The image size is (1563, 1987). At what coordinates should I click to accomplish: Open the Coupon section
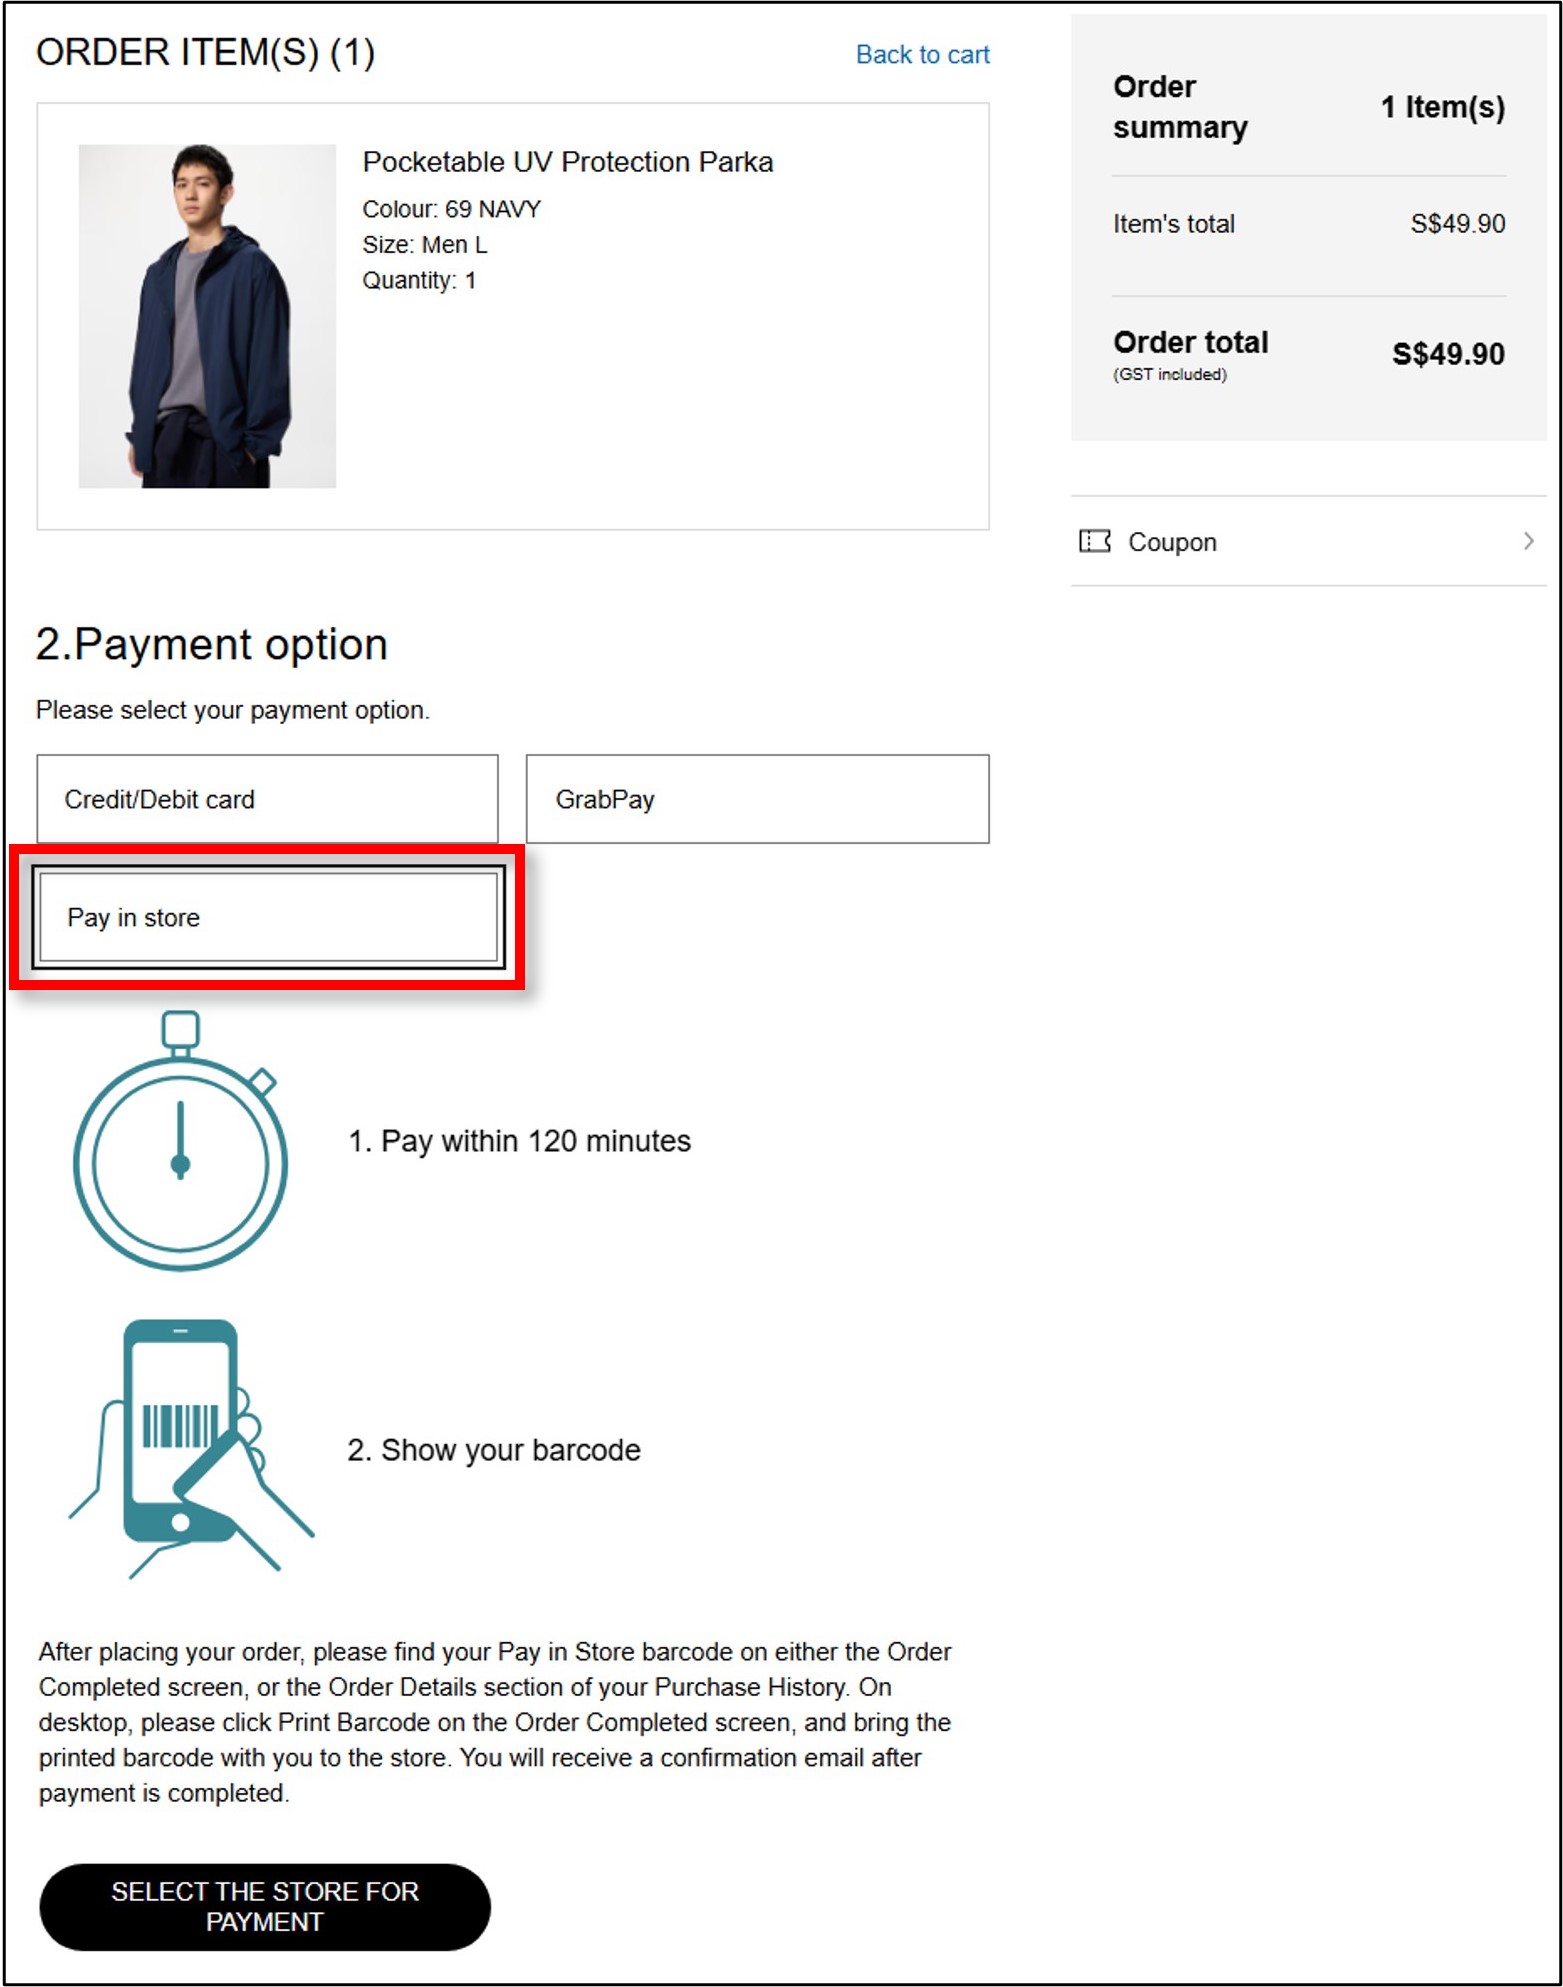point(1308,541)
